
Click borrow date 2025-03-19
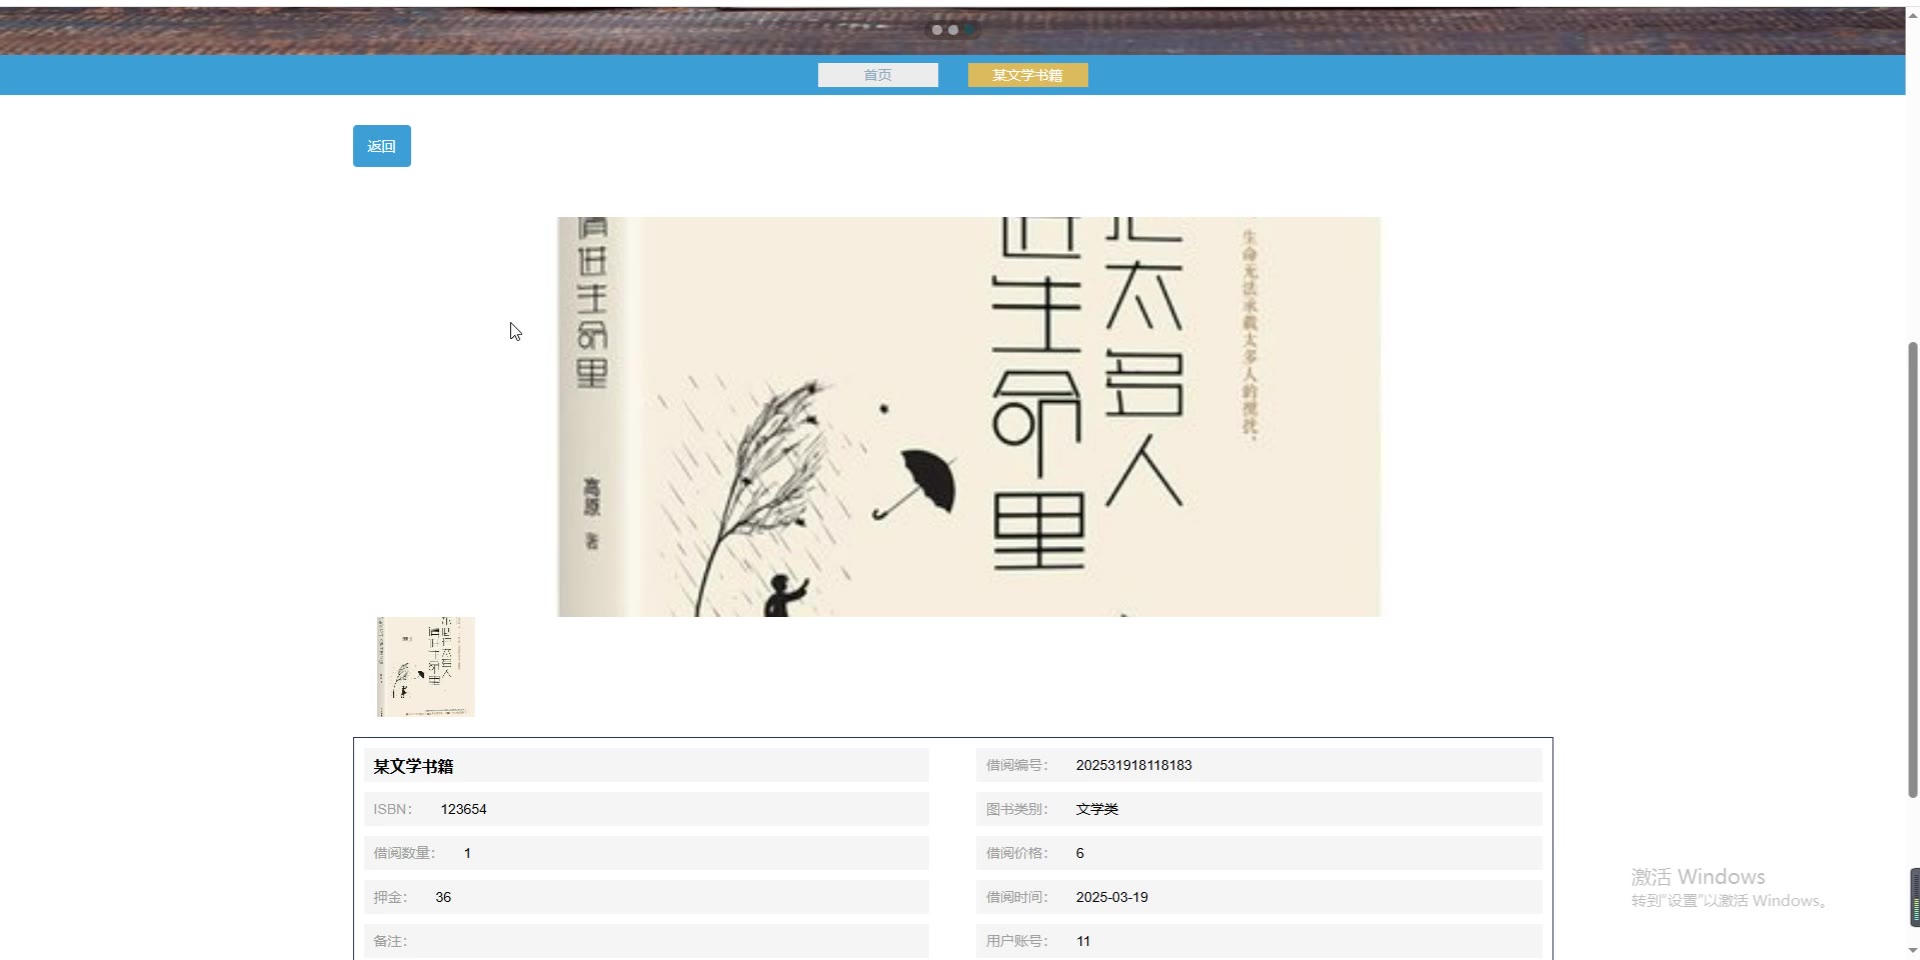[1112, 897]
